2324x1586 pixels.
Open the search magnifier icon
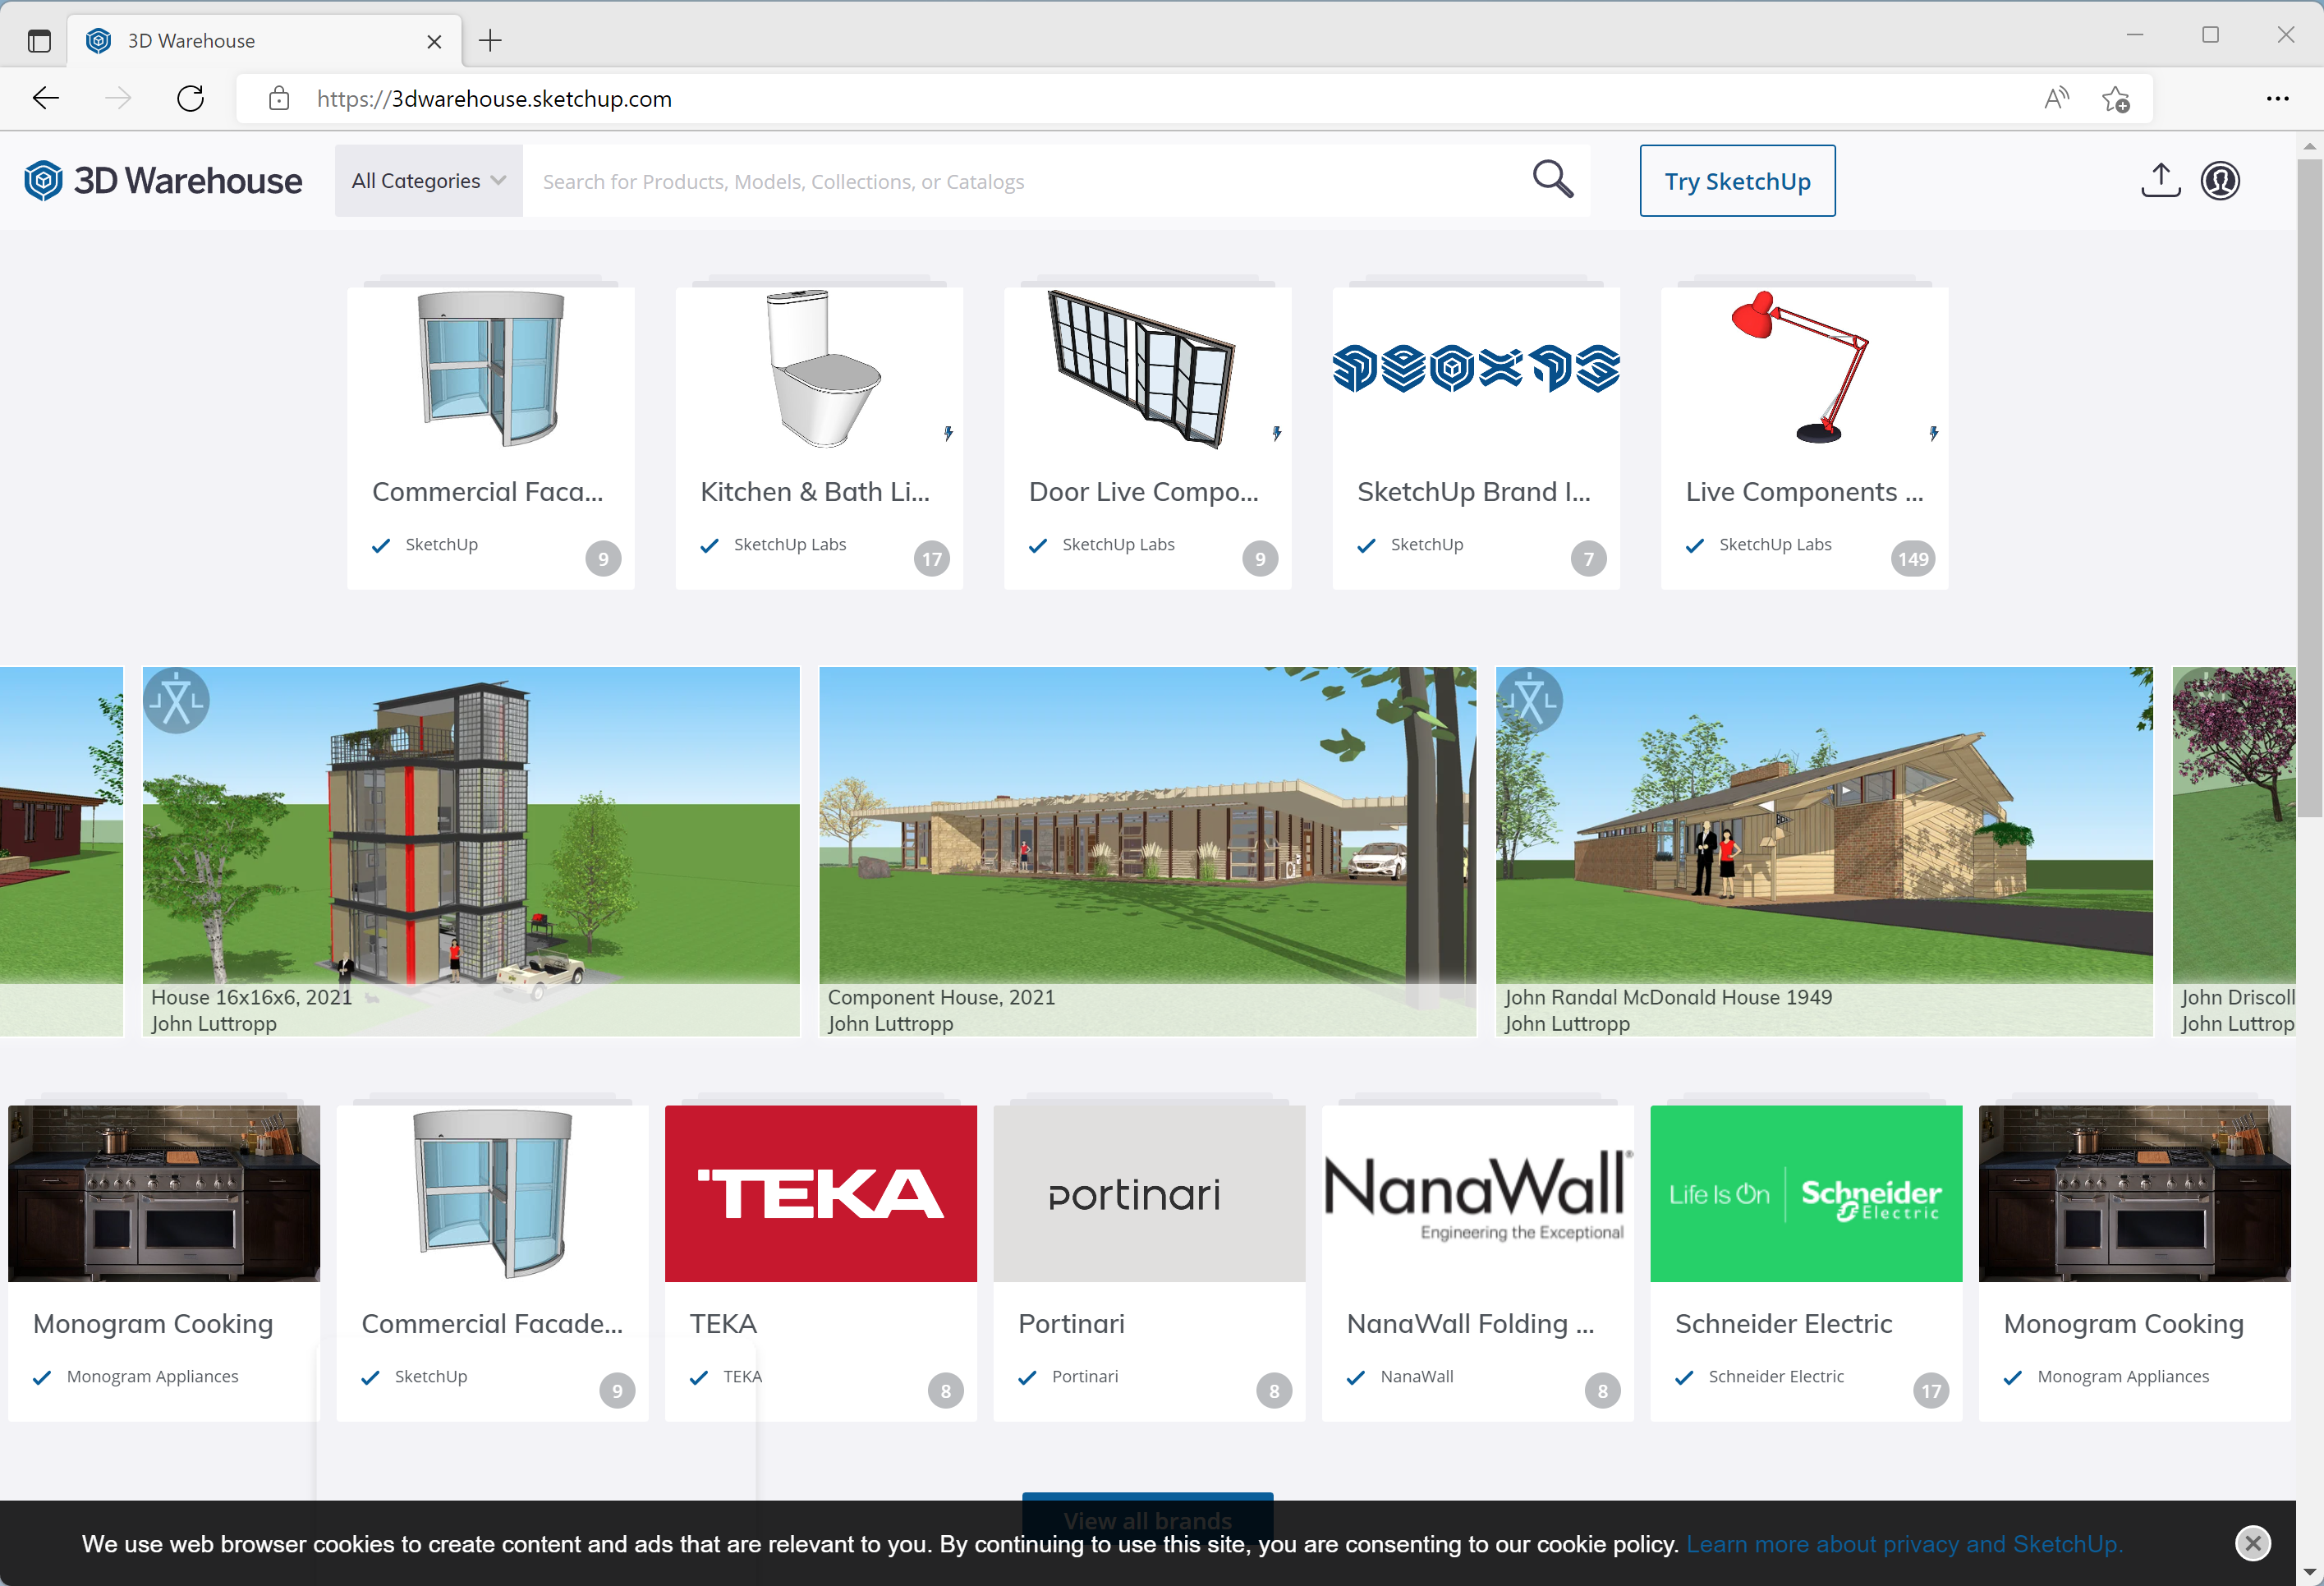click(x=1552, y=180)
